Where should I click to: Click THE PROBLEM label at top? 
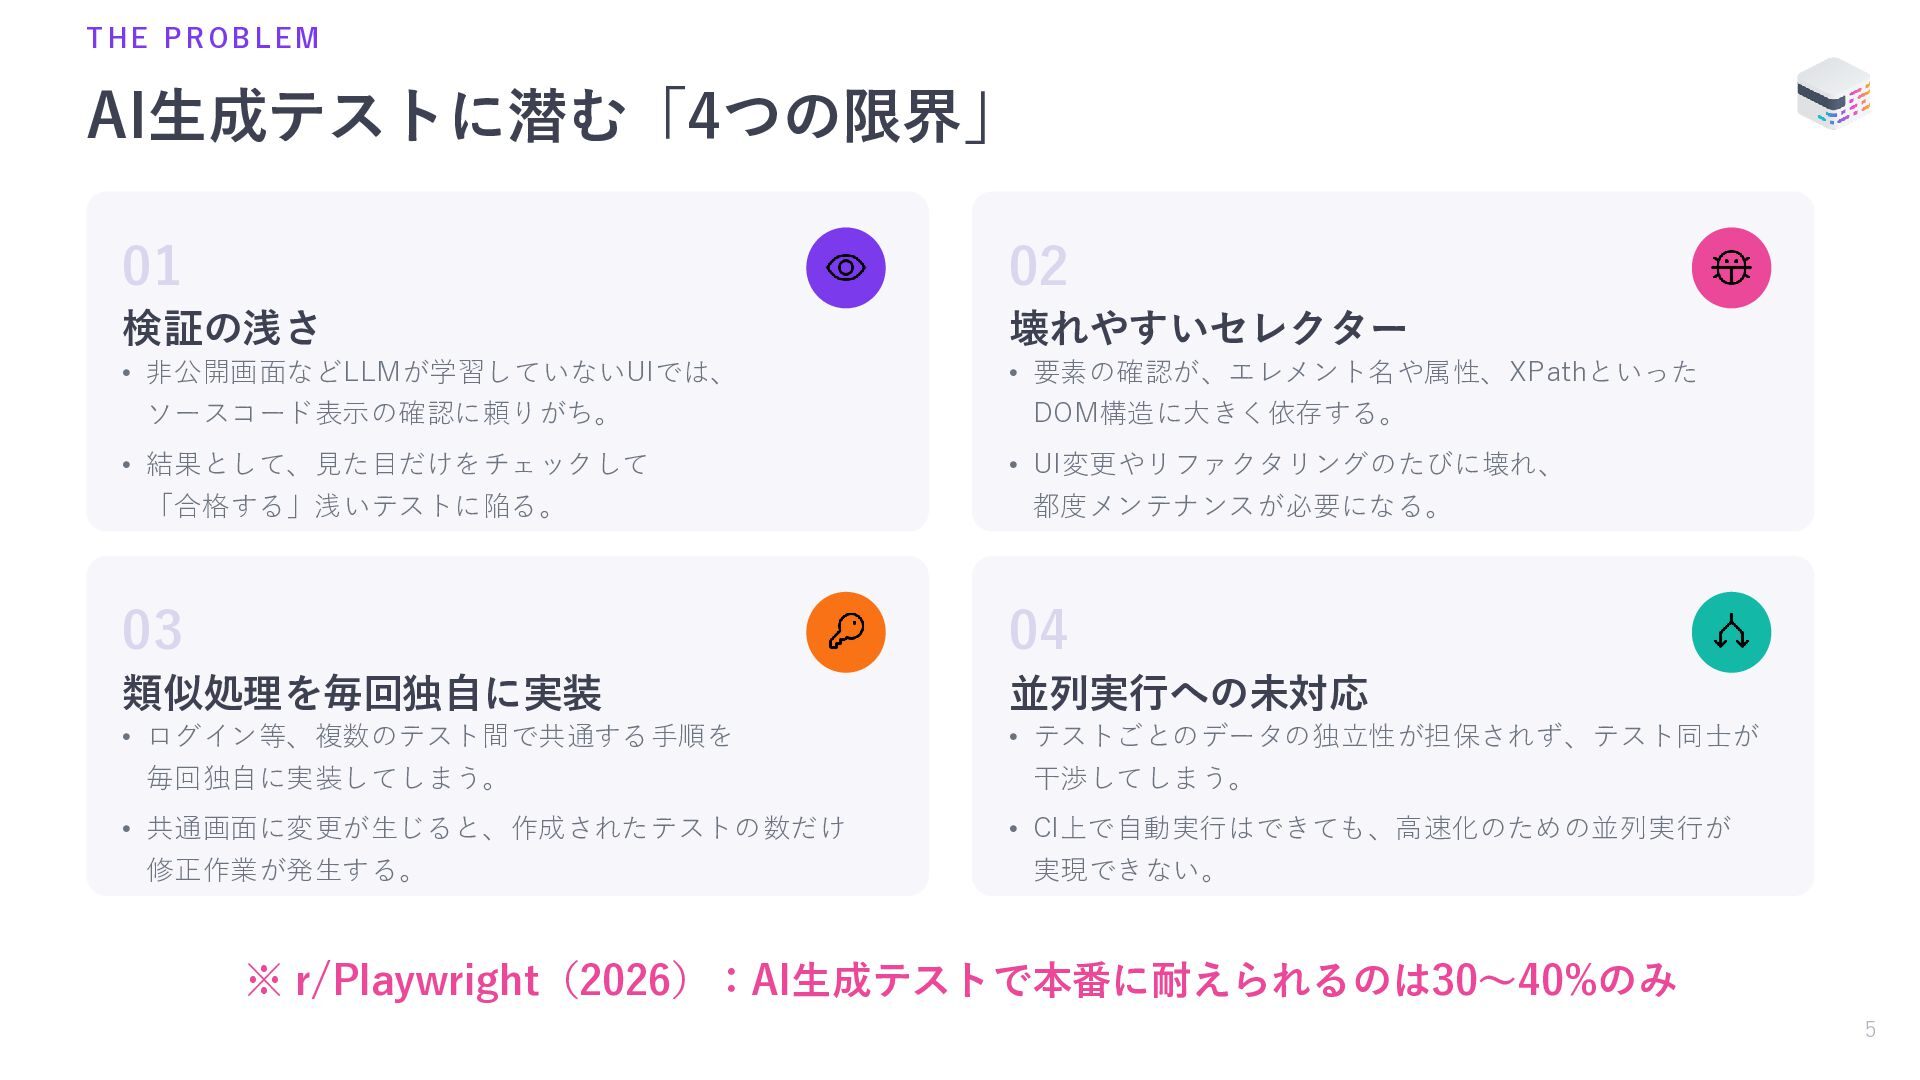pyautogui.click(x=203, y=38)
